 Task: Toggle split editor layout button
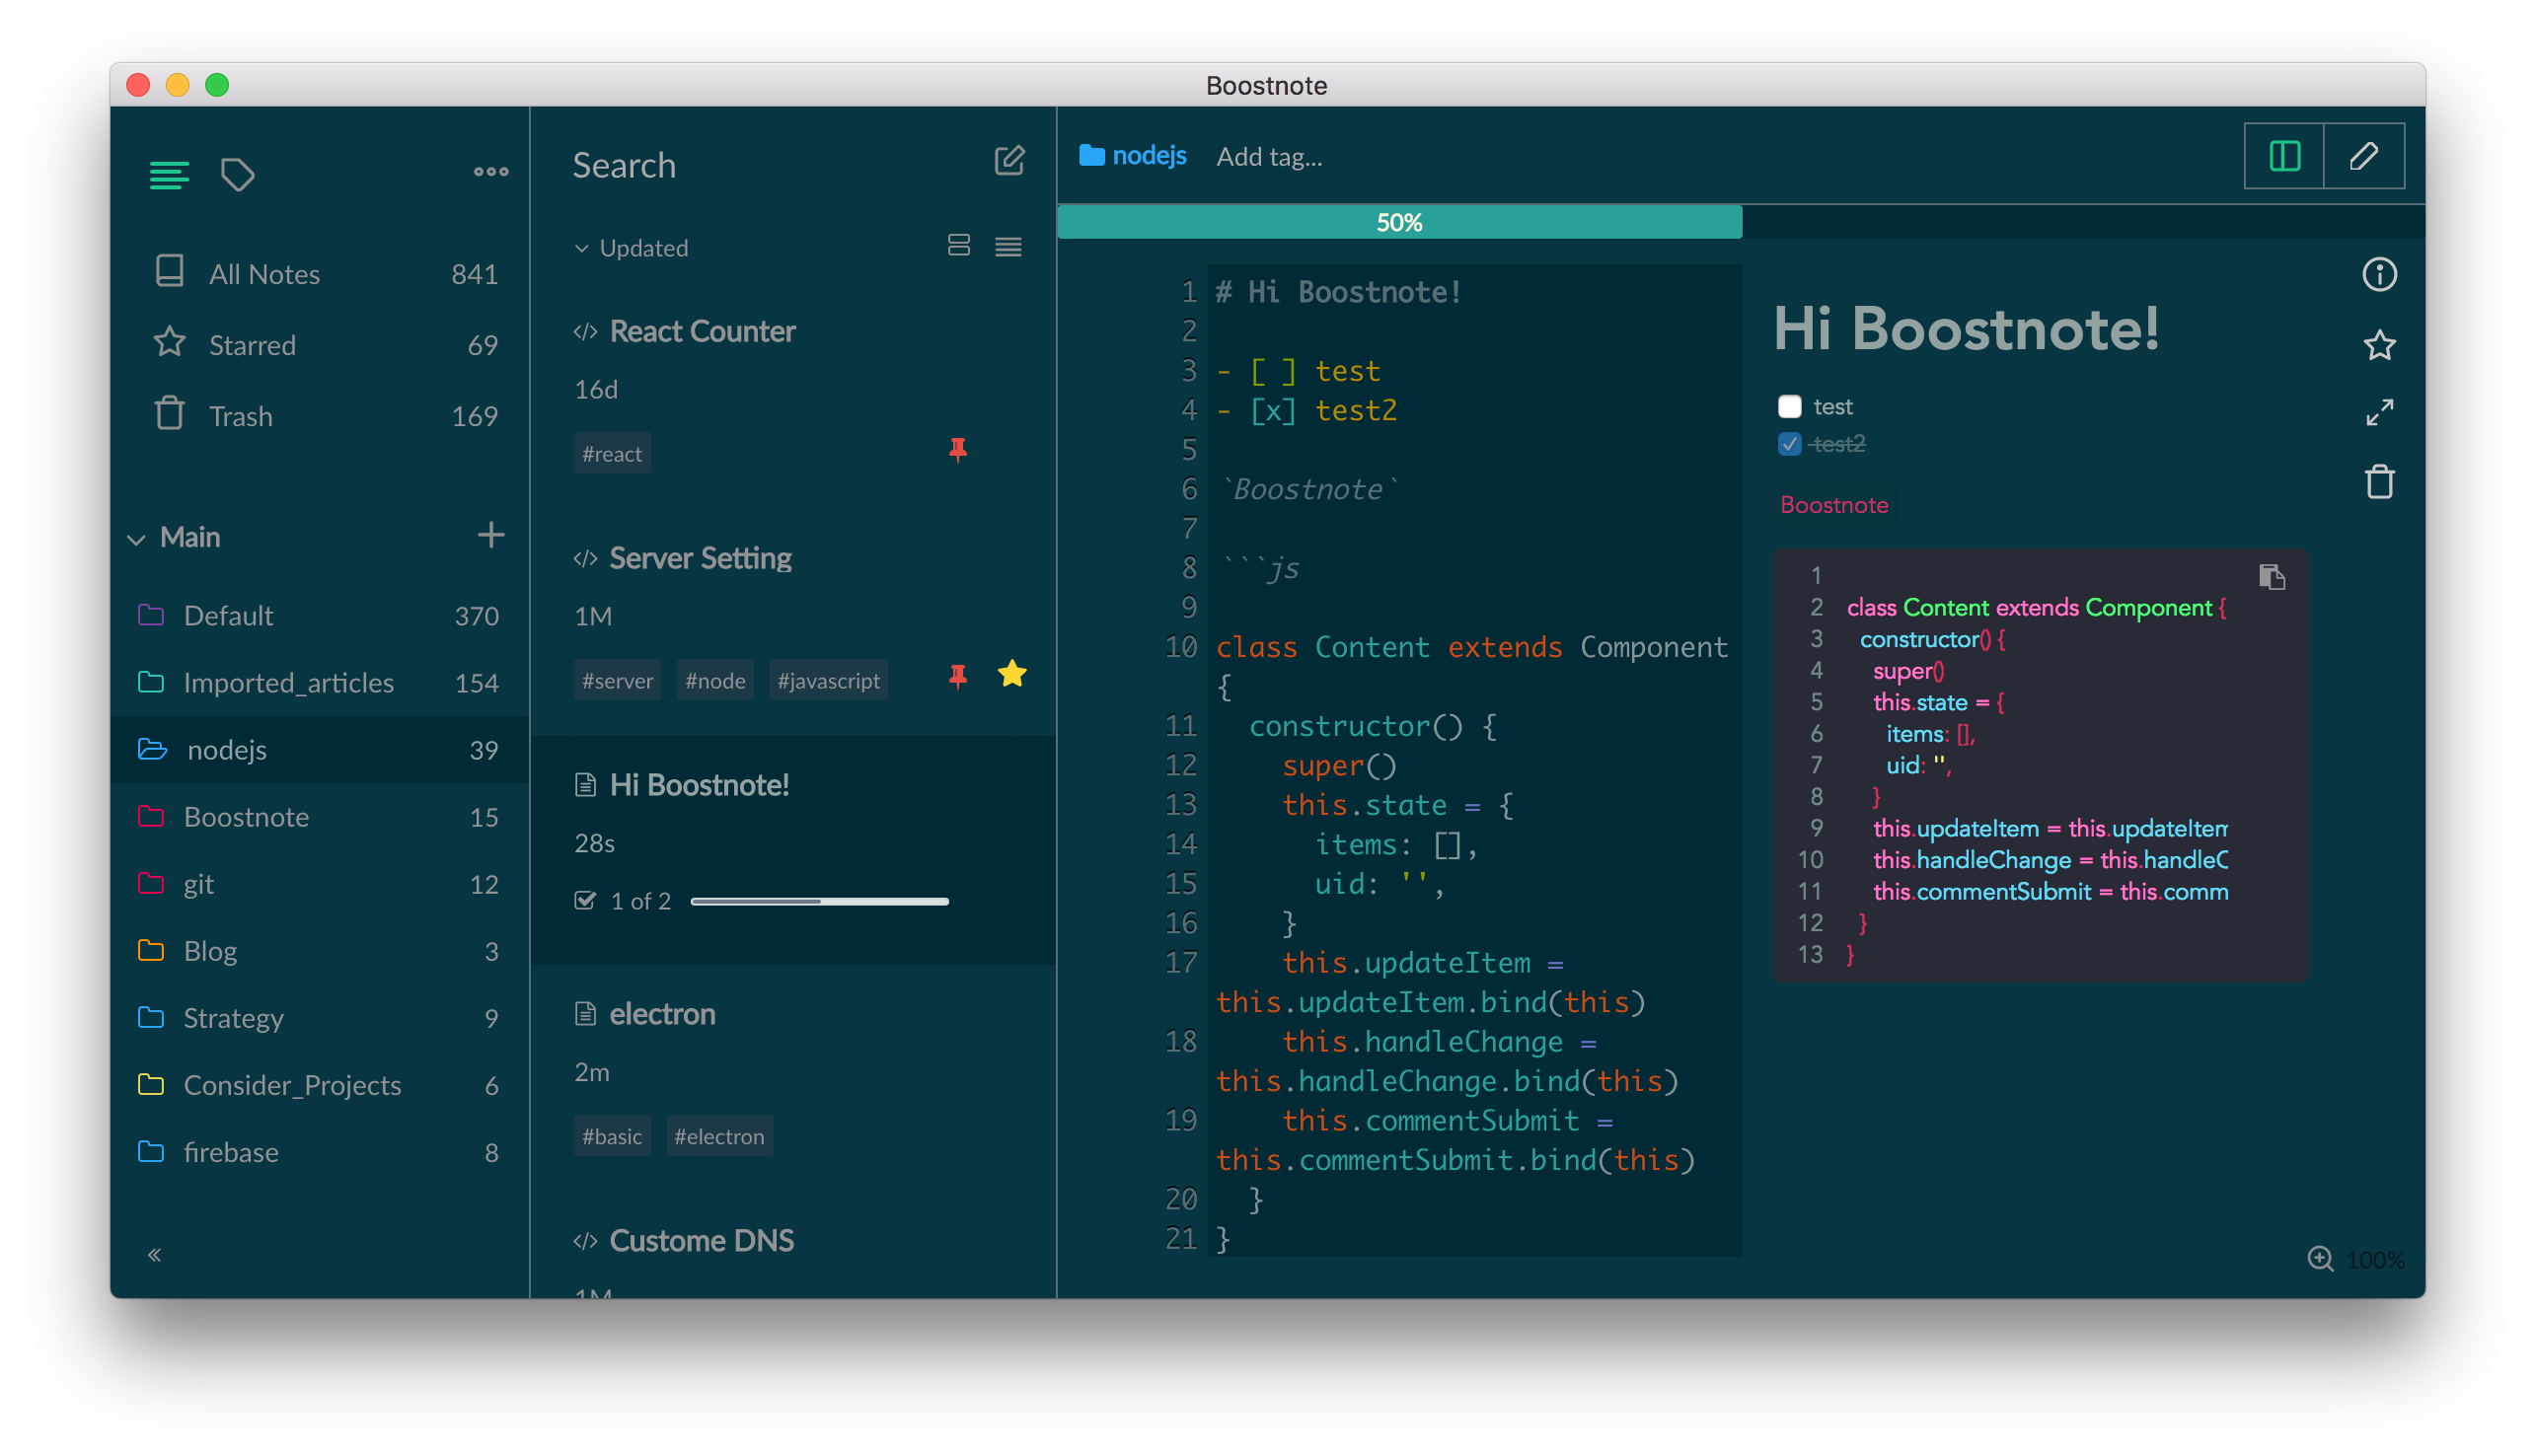pyautogui.click(x=2284, y=156)
